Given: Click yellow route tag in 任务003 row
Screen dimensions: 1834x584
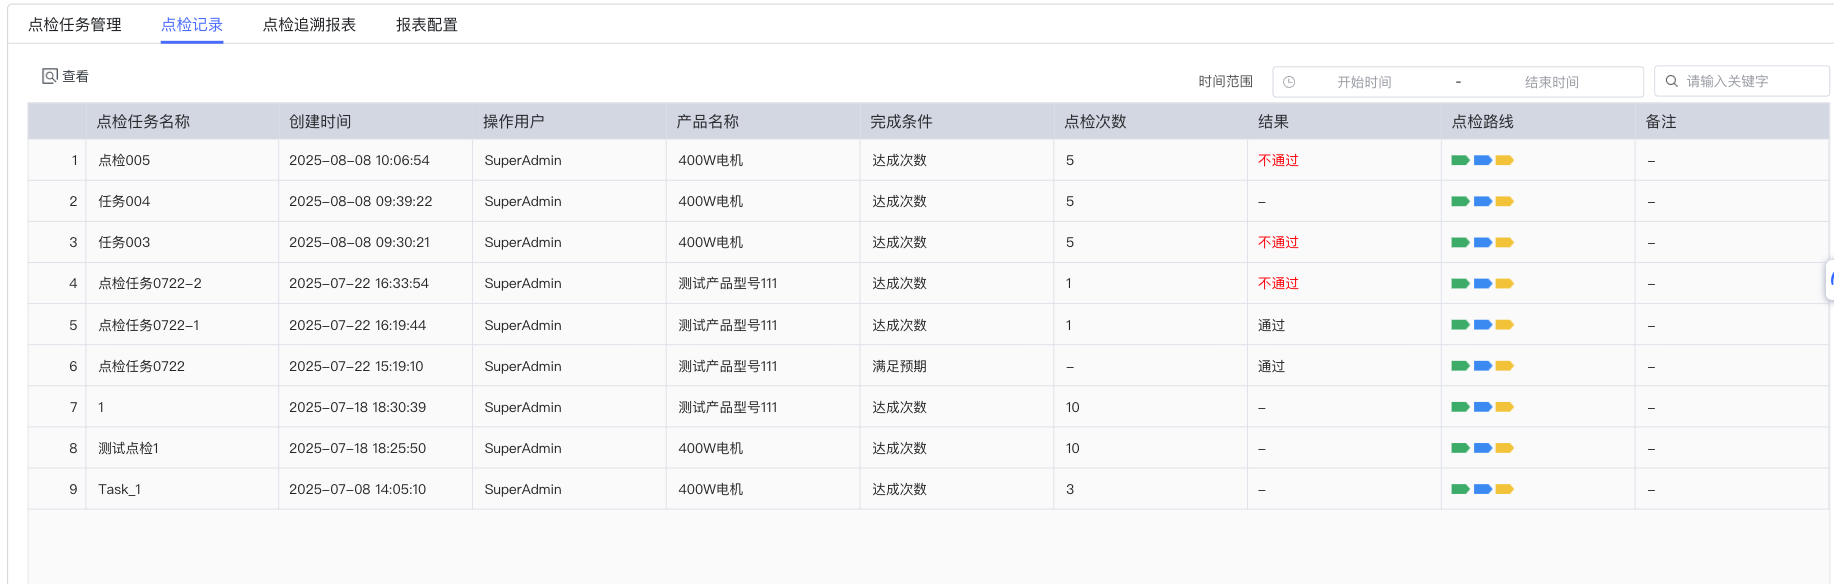Looking at the screenshot, I should point(1504,242).
